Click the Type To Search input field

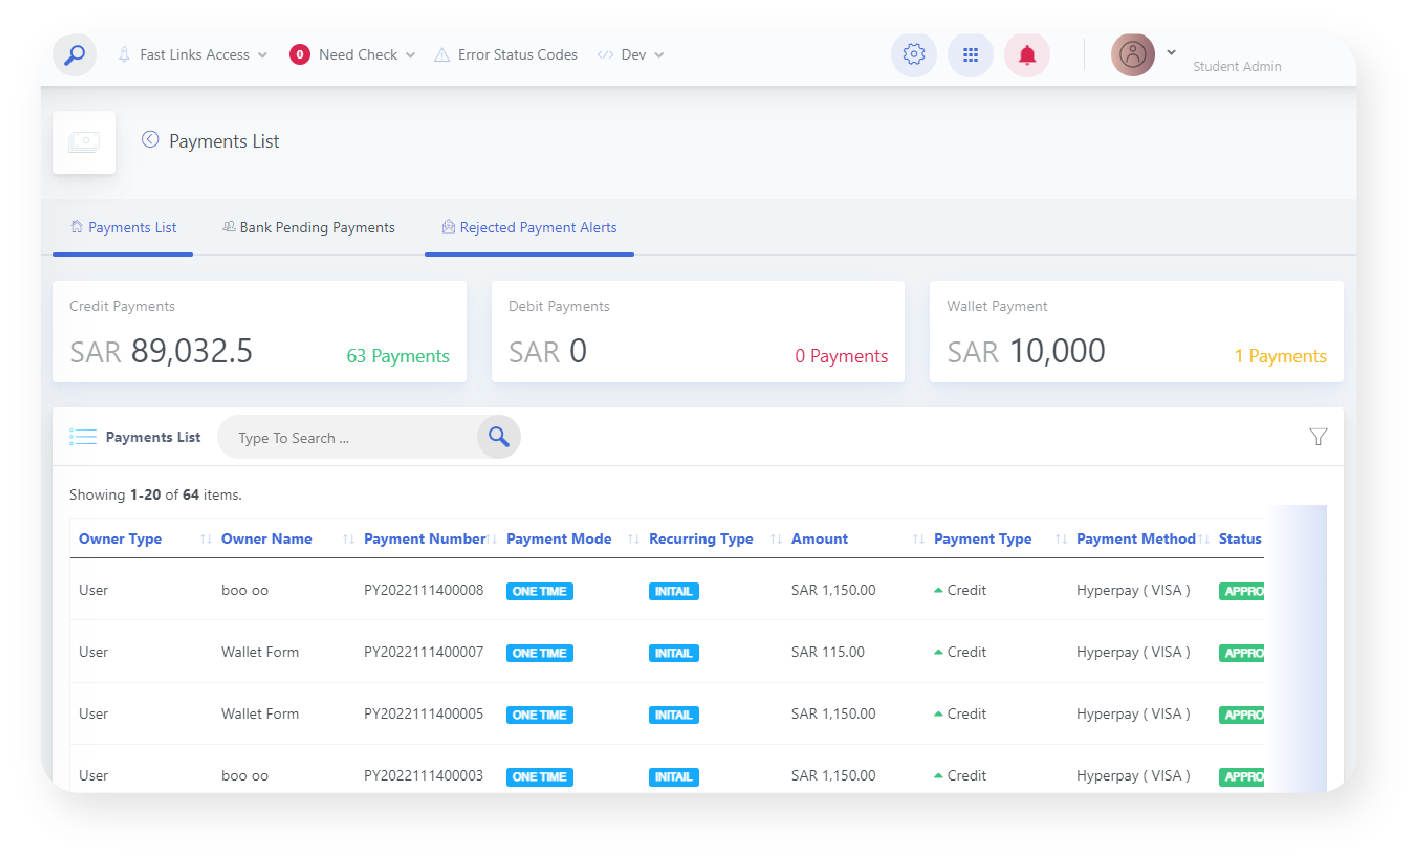(347, 438)
